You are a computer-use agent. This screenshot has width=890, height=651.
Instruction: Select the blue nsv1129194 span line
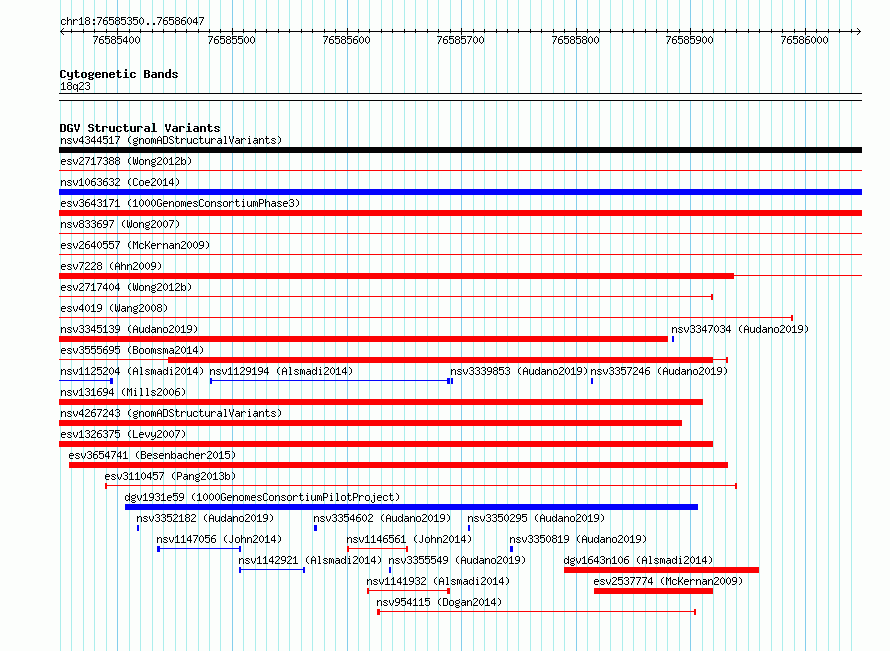331,381
